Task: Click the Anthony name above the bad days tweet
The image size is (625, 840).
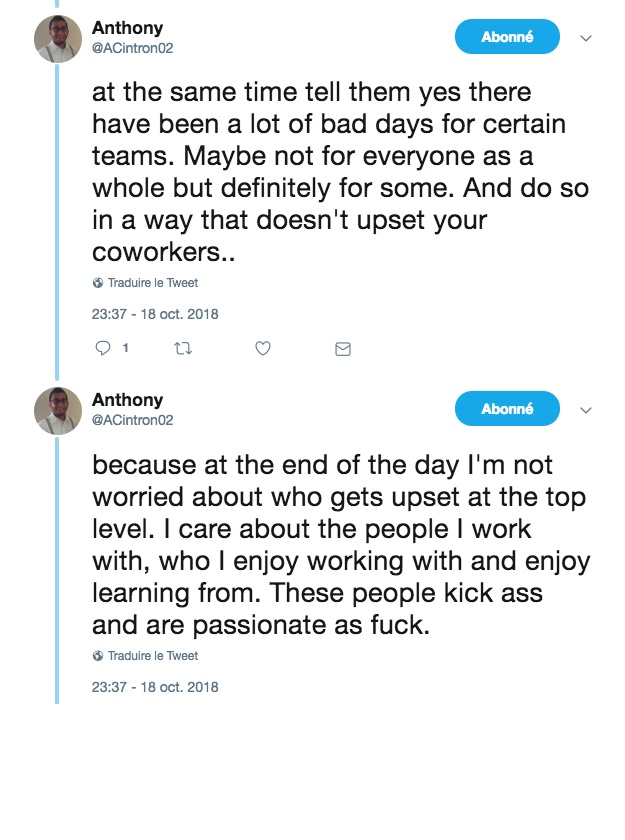Action: point(127,28)
